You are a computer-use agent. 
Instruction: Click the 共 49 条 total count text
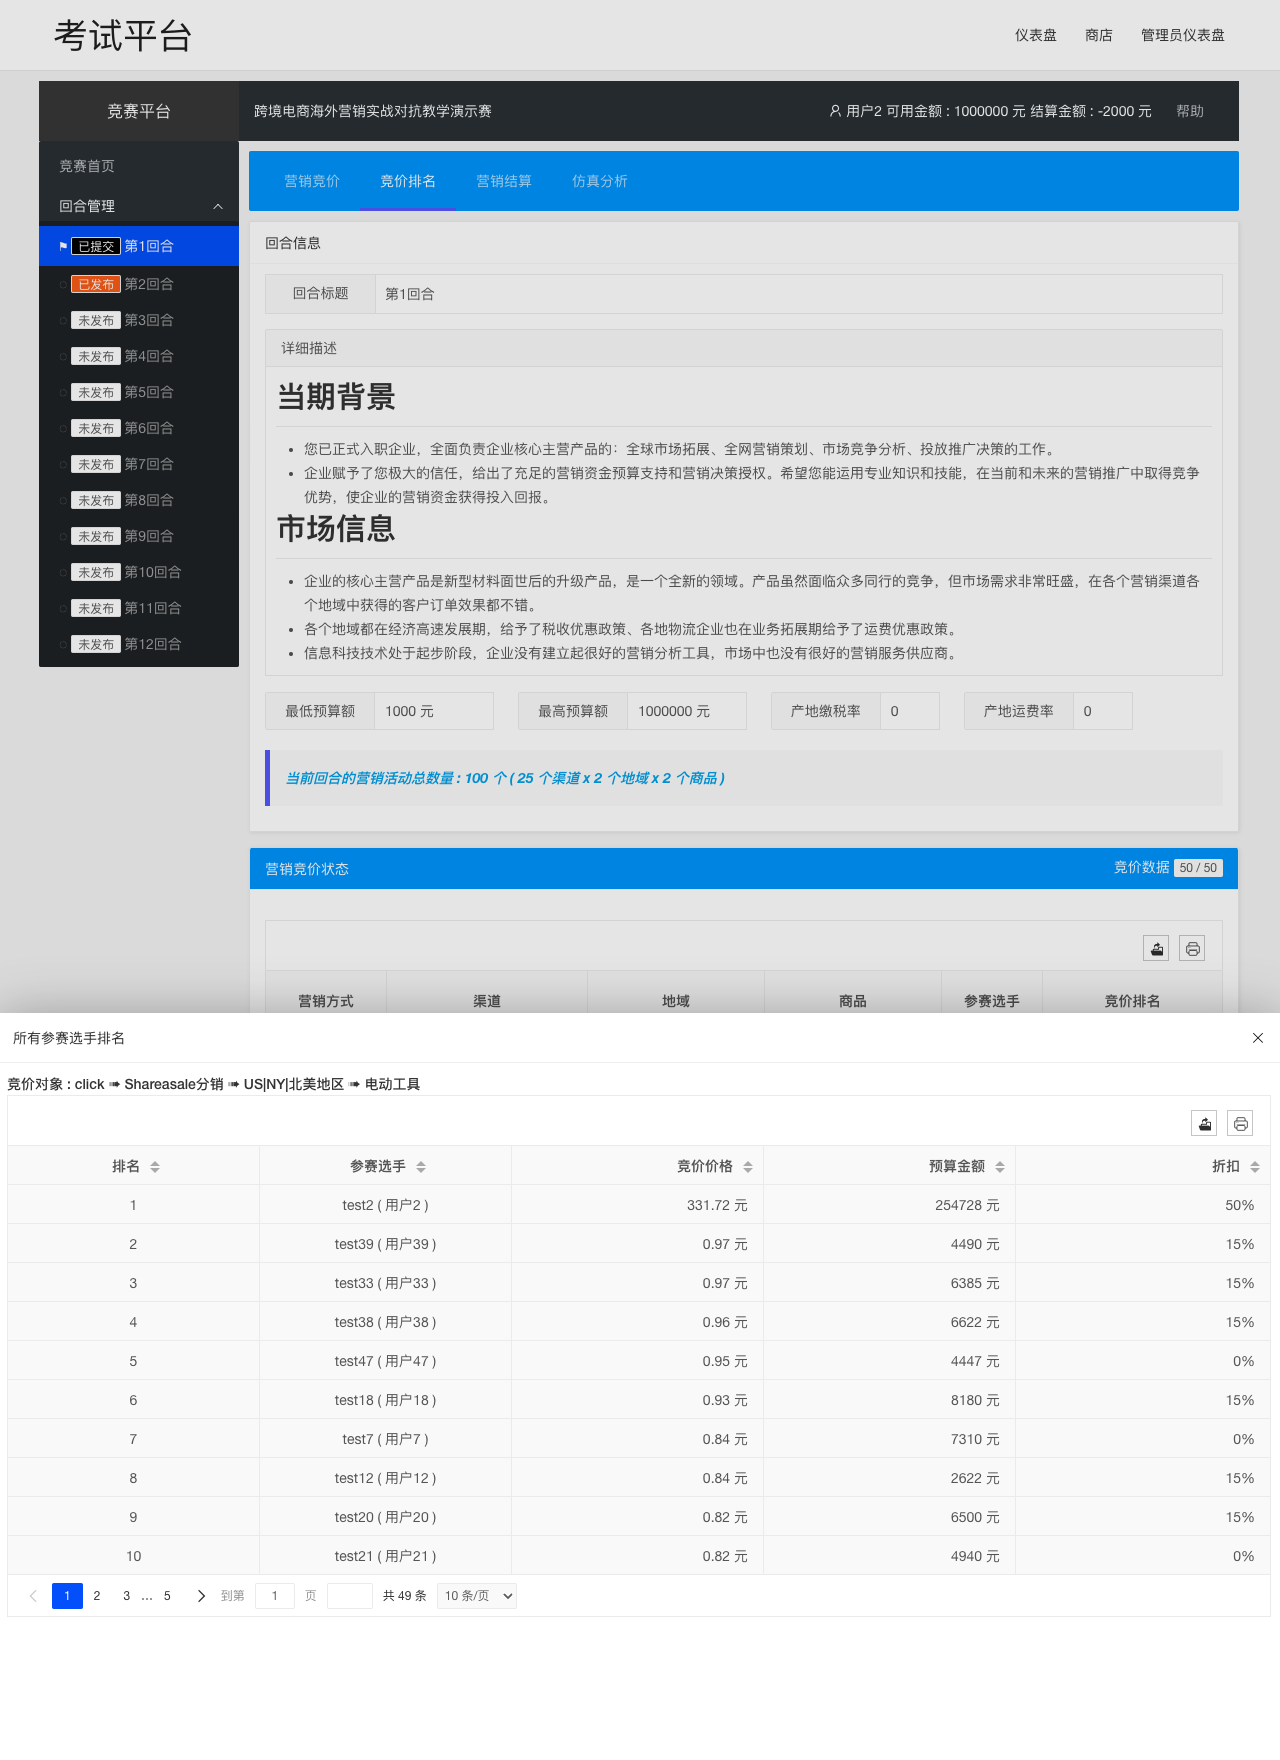[405, 1596]
